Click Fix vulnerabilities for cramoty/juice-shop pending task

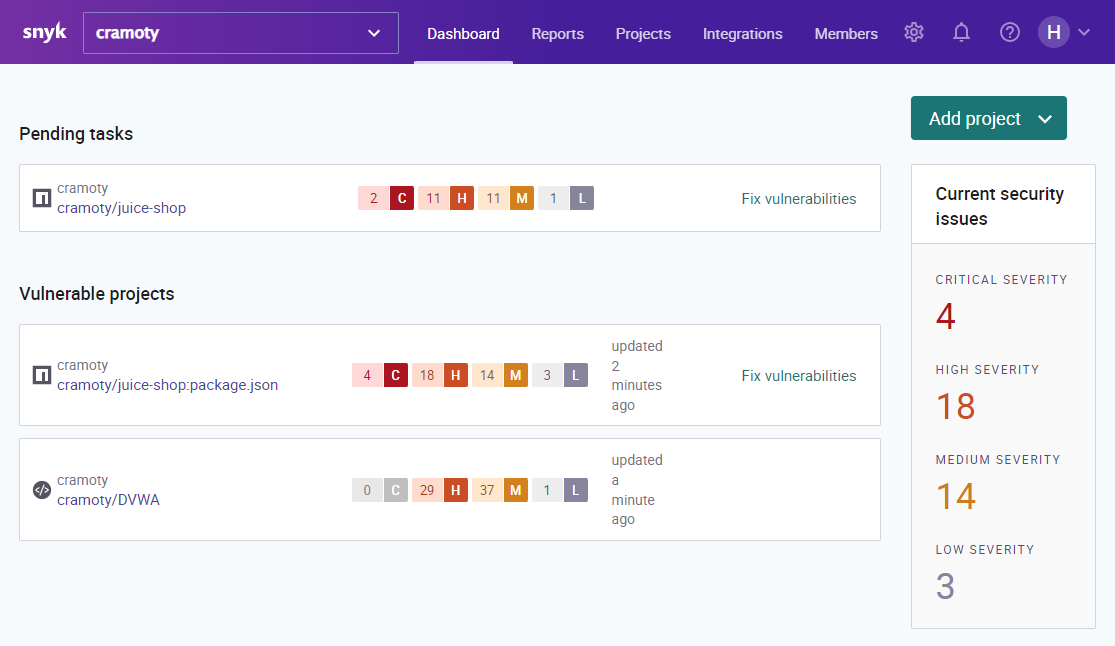click(799, 198)
